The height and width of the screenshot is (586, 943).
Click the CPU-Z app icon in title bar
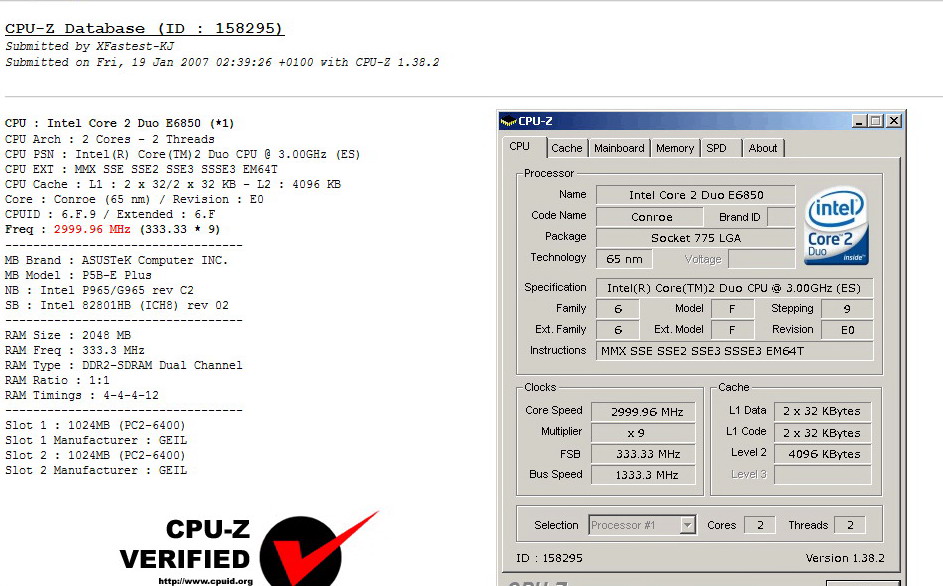tap(508, 121)
